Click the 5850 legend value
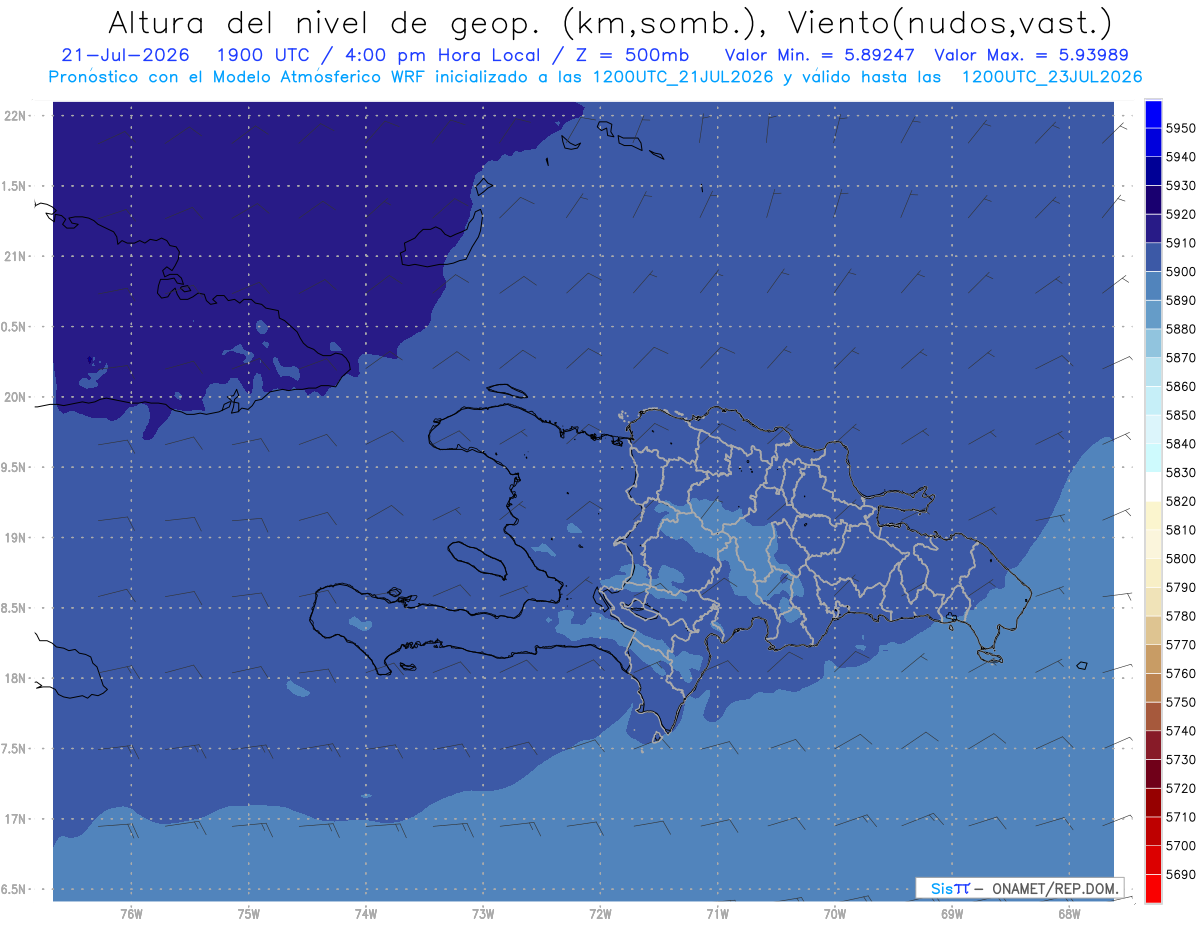Screen dimensions: 1200x927 click(1181, 415)
